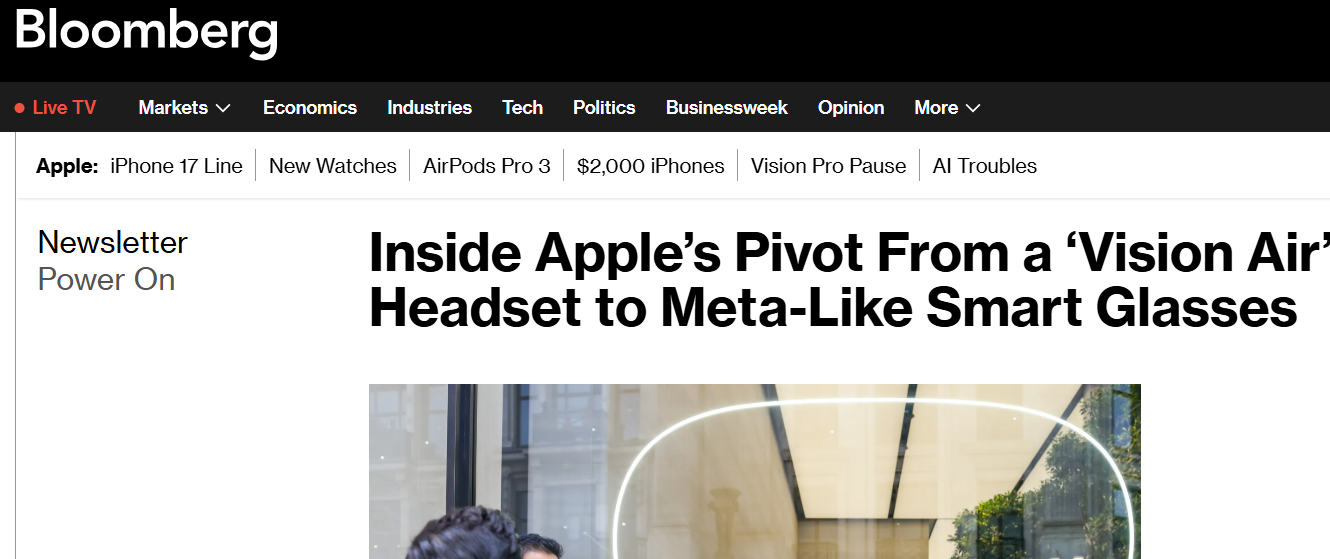Select the Politics section
The height and width of the screenshot is (559, 1330).
click(x=604, y=107)
